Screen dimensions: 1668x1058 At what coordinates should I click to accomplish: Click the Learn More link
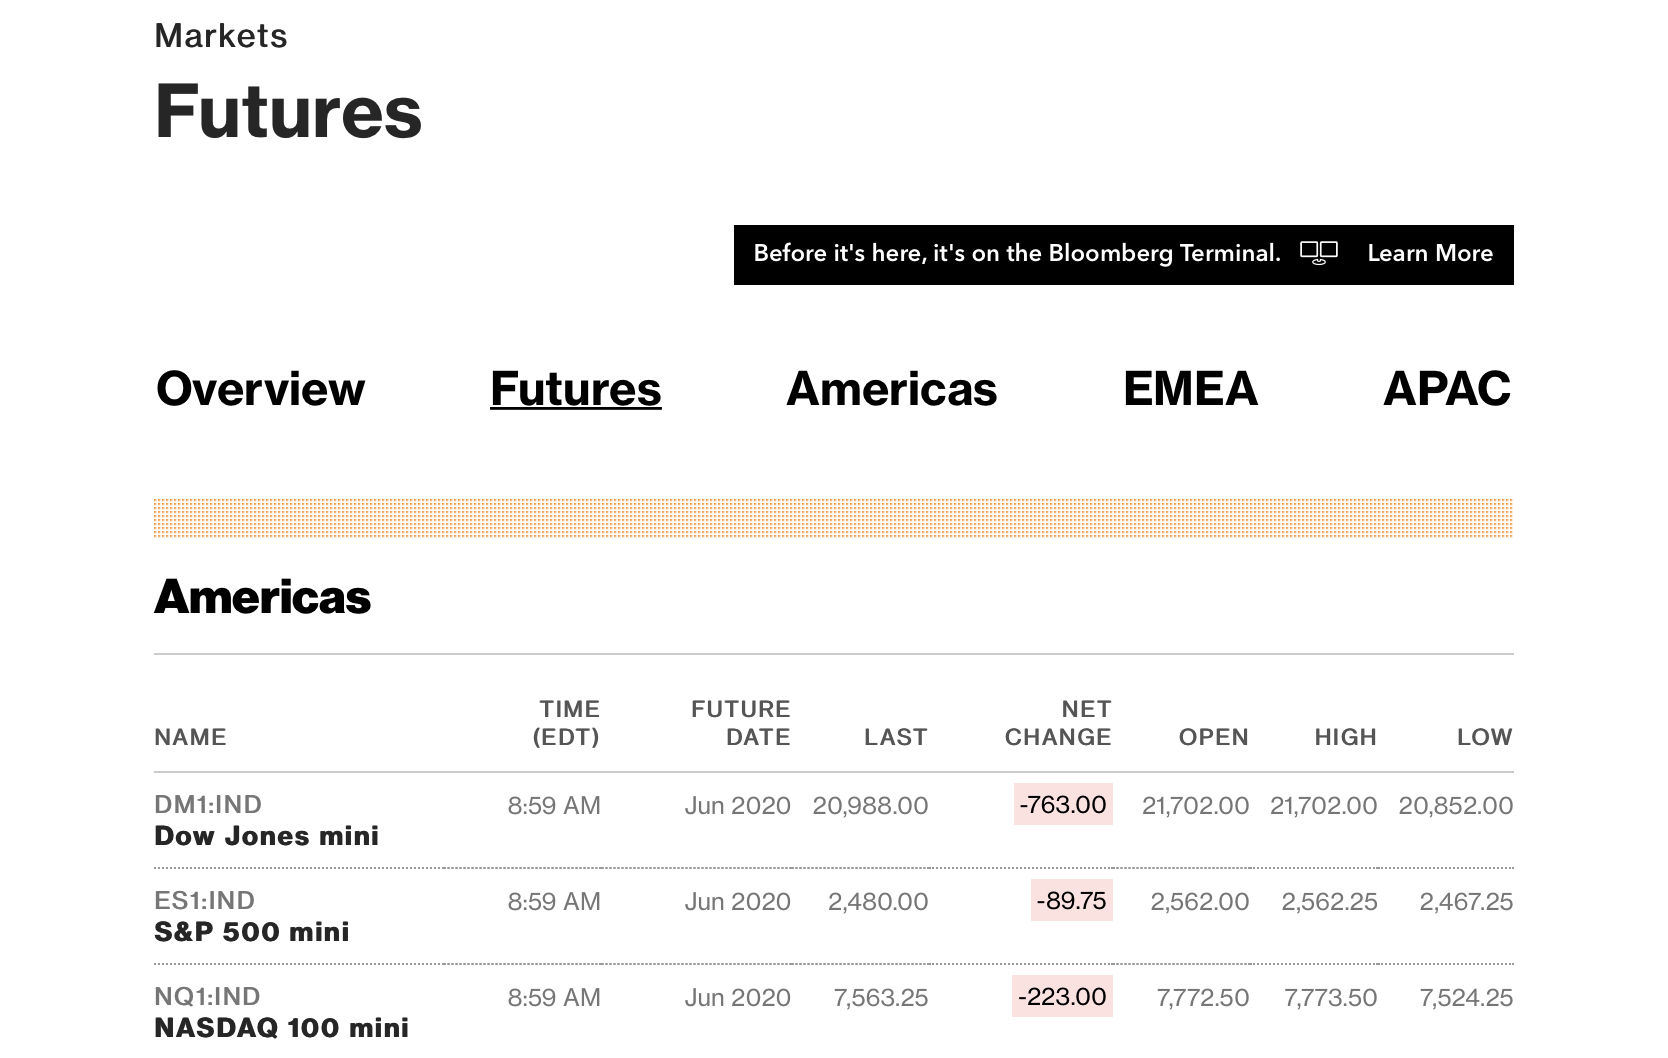[1429, 254]
